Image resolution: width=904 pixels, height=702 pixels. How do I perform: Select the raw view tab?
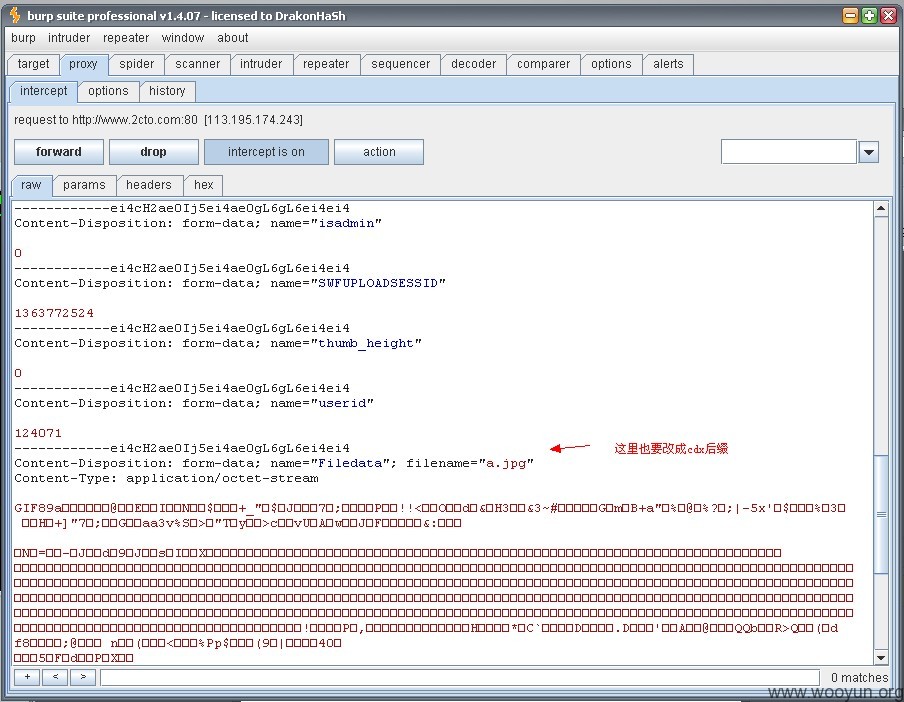pyautogui.click(x=32, y=185)
